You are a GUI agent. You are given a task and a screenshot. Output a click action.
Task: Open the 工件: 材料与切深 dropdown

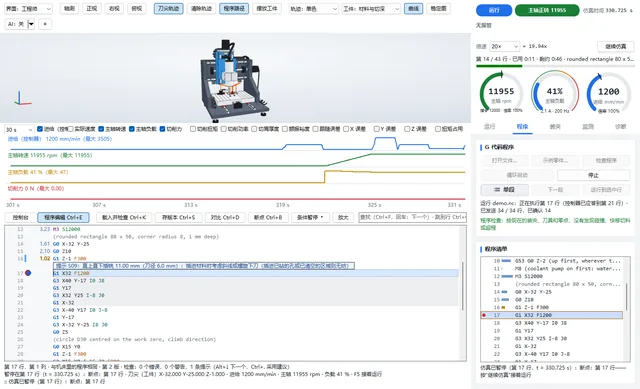coord(371,9)
